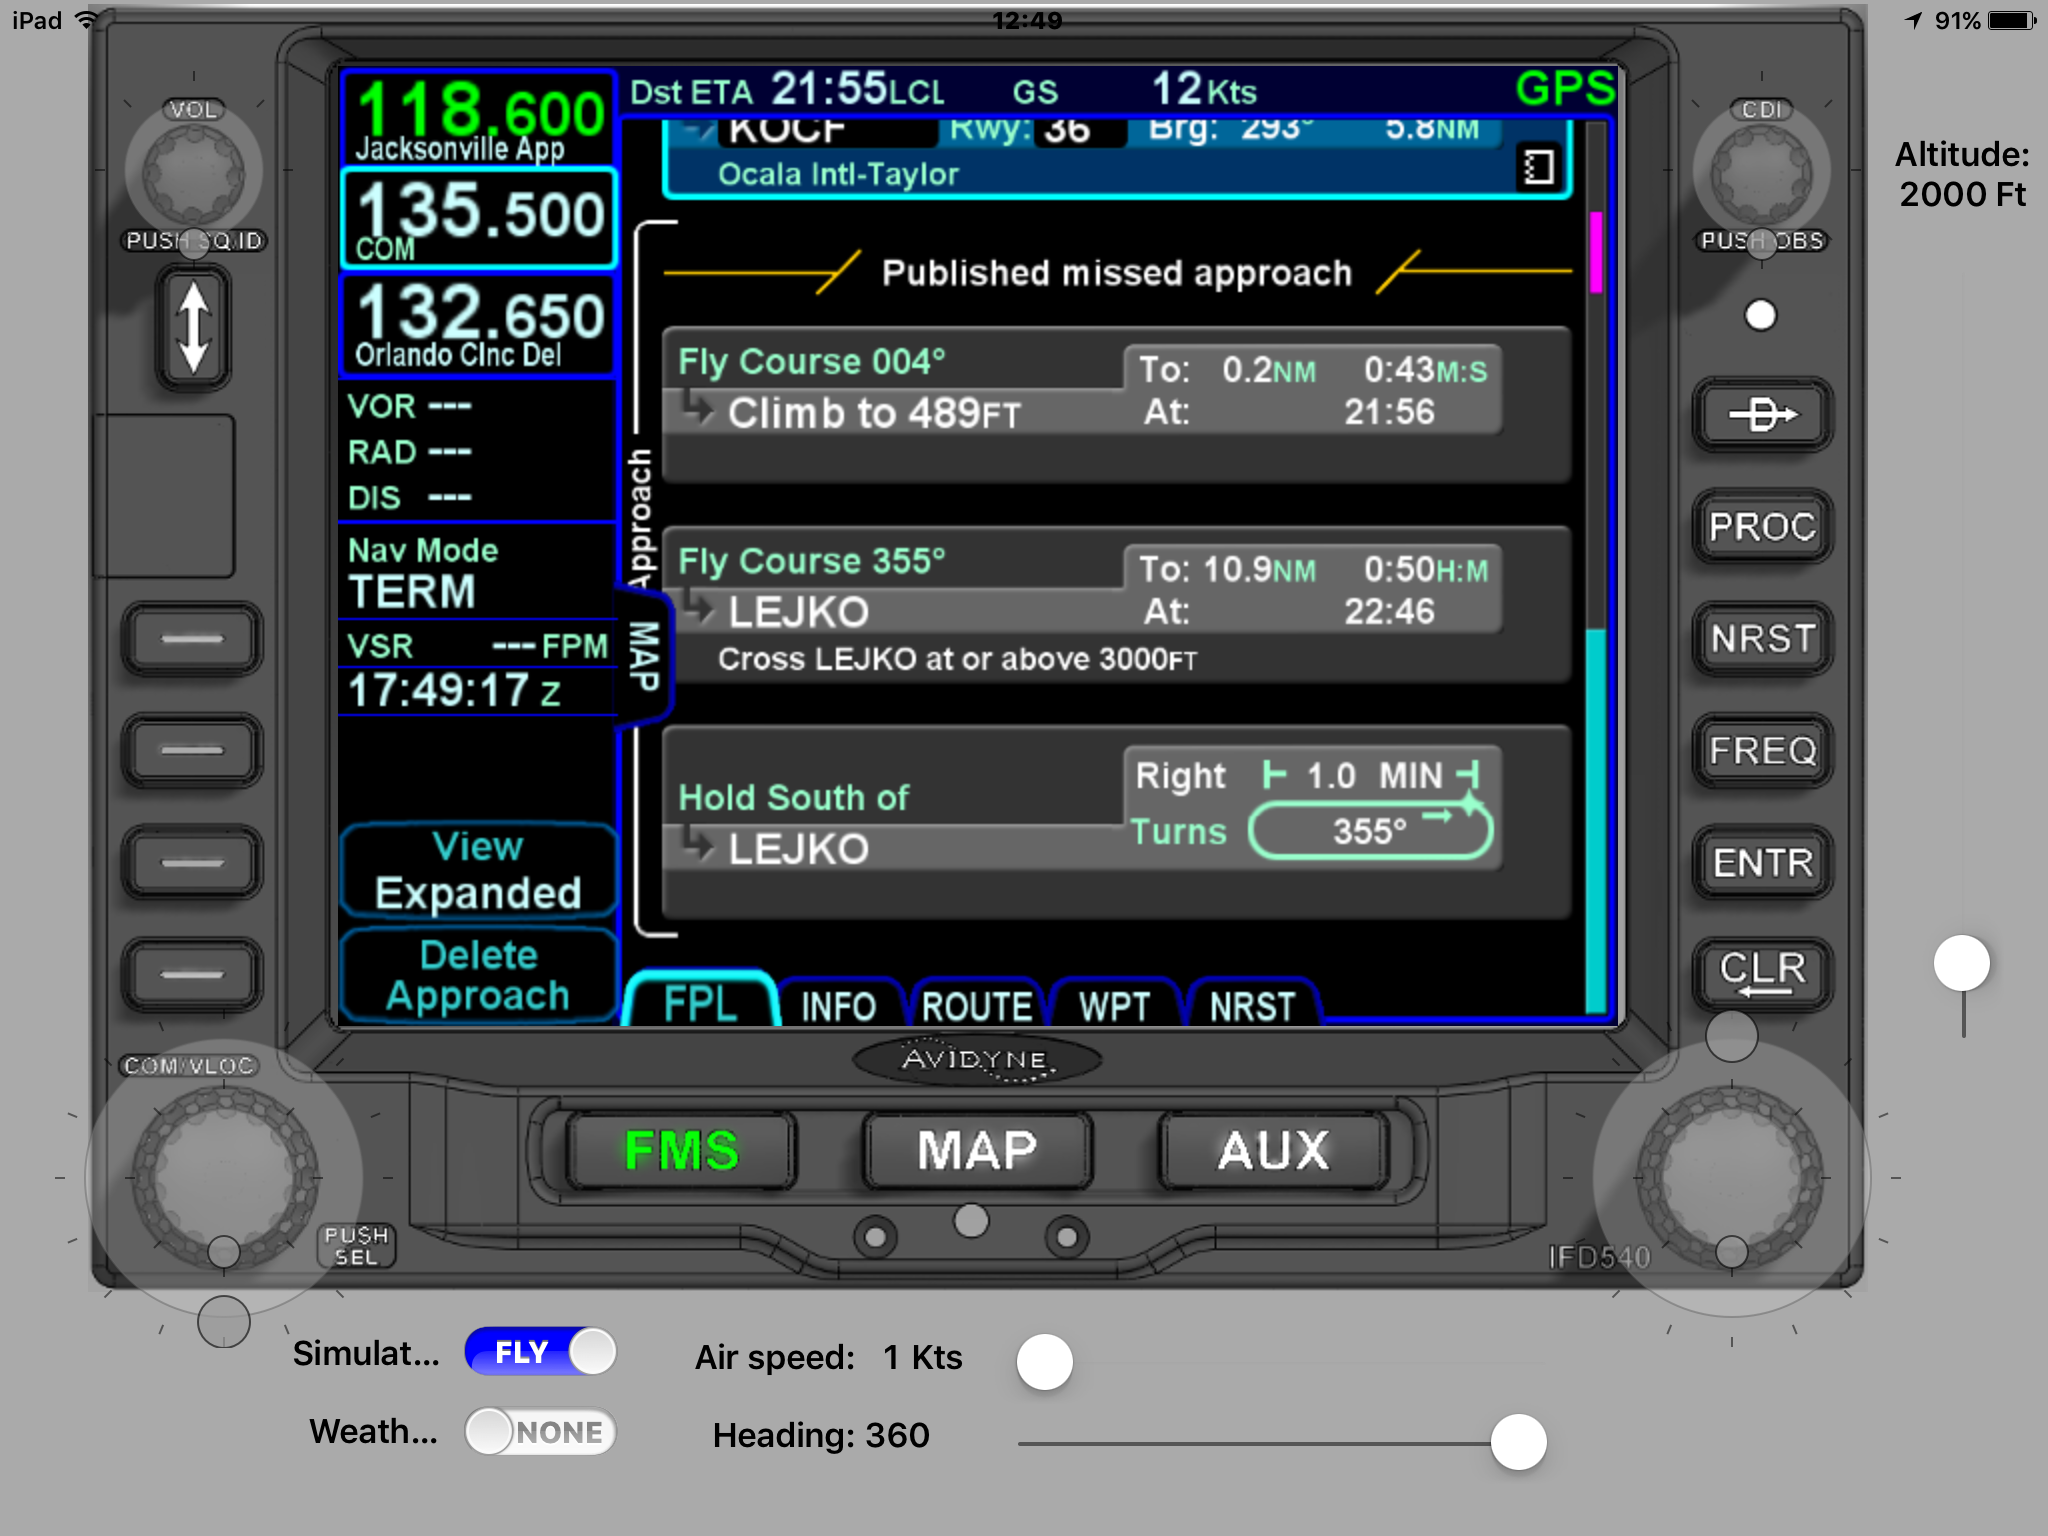
Task: Open the INFO tab
Action: (x=838, y=1005)
